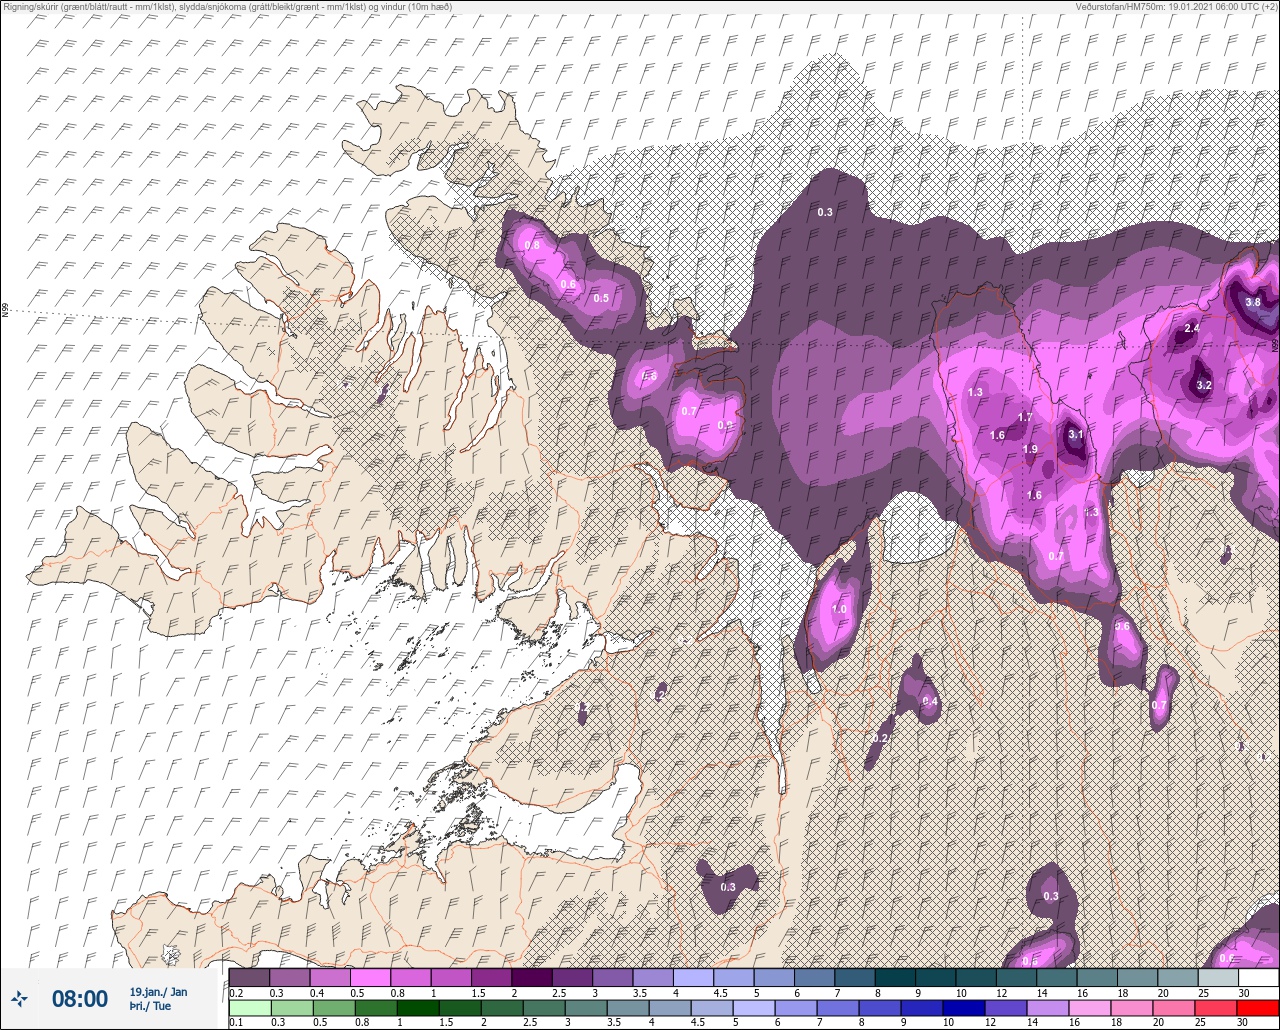Click the 0.4 snowfall value on the map
Screen dimensions: 1280x1030
(930, 701)
